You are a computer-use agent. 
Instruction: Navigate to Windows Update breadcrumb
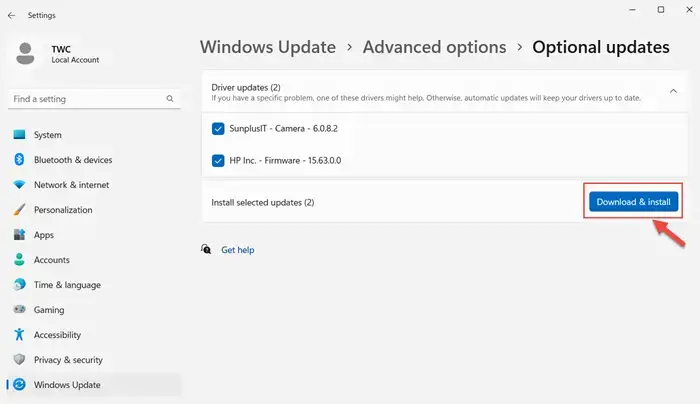pos(268,47)
